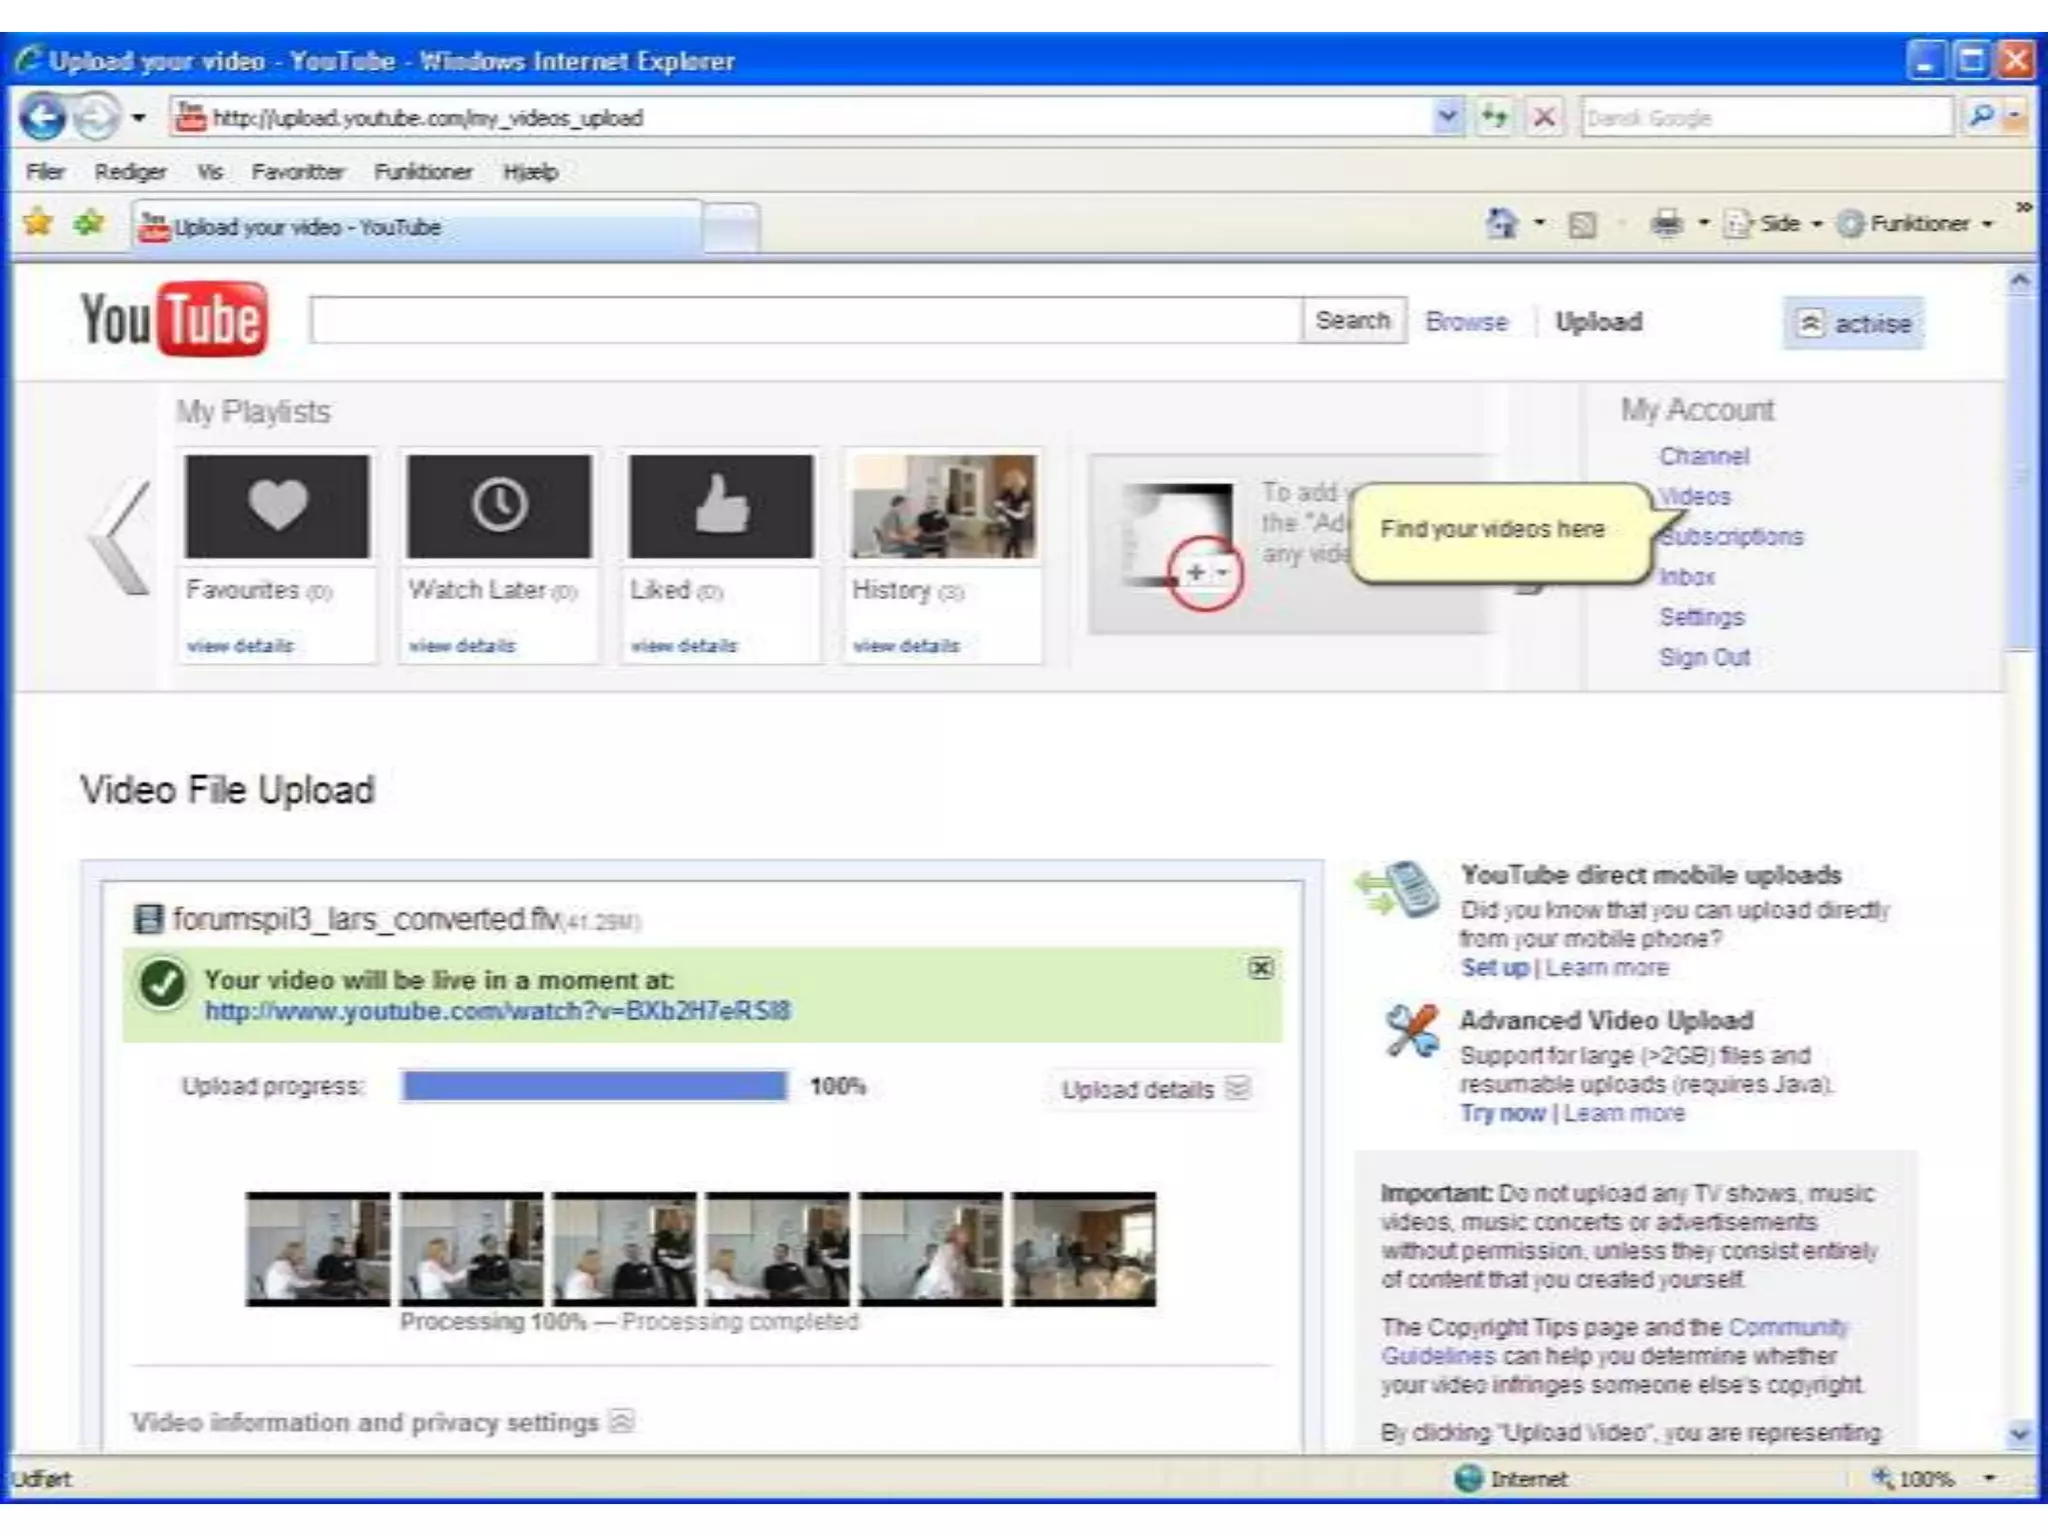Image resolution: width=2048 pixels, height=1536 pixels.
Task: Click the stop loading X icon
Action: tap(1544, 118)
